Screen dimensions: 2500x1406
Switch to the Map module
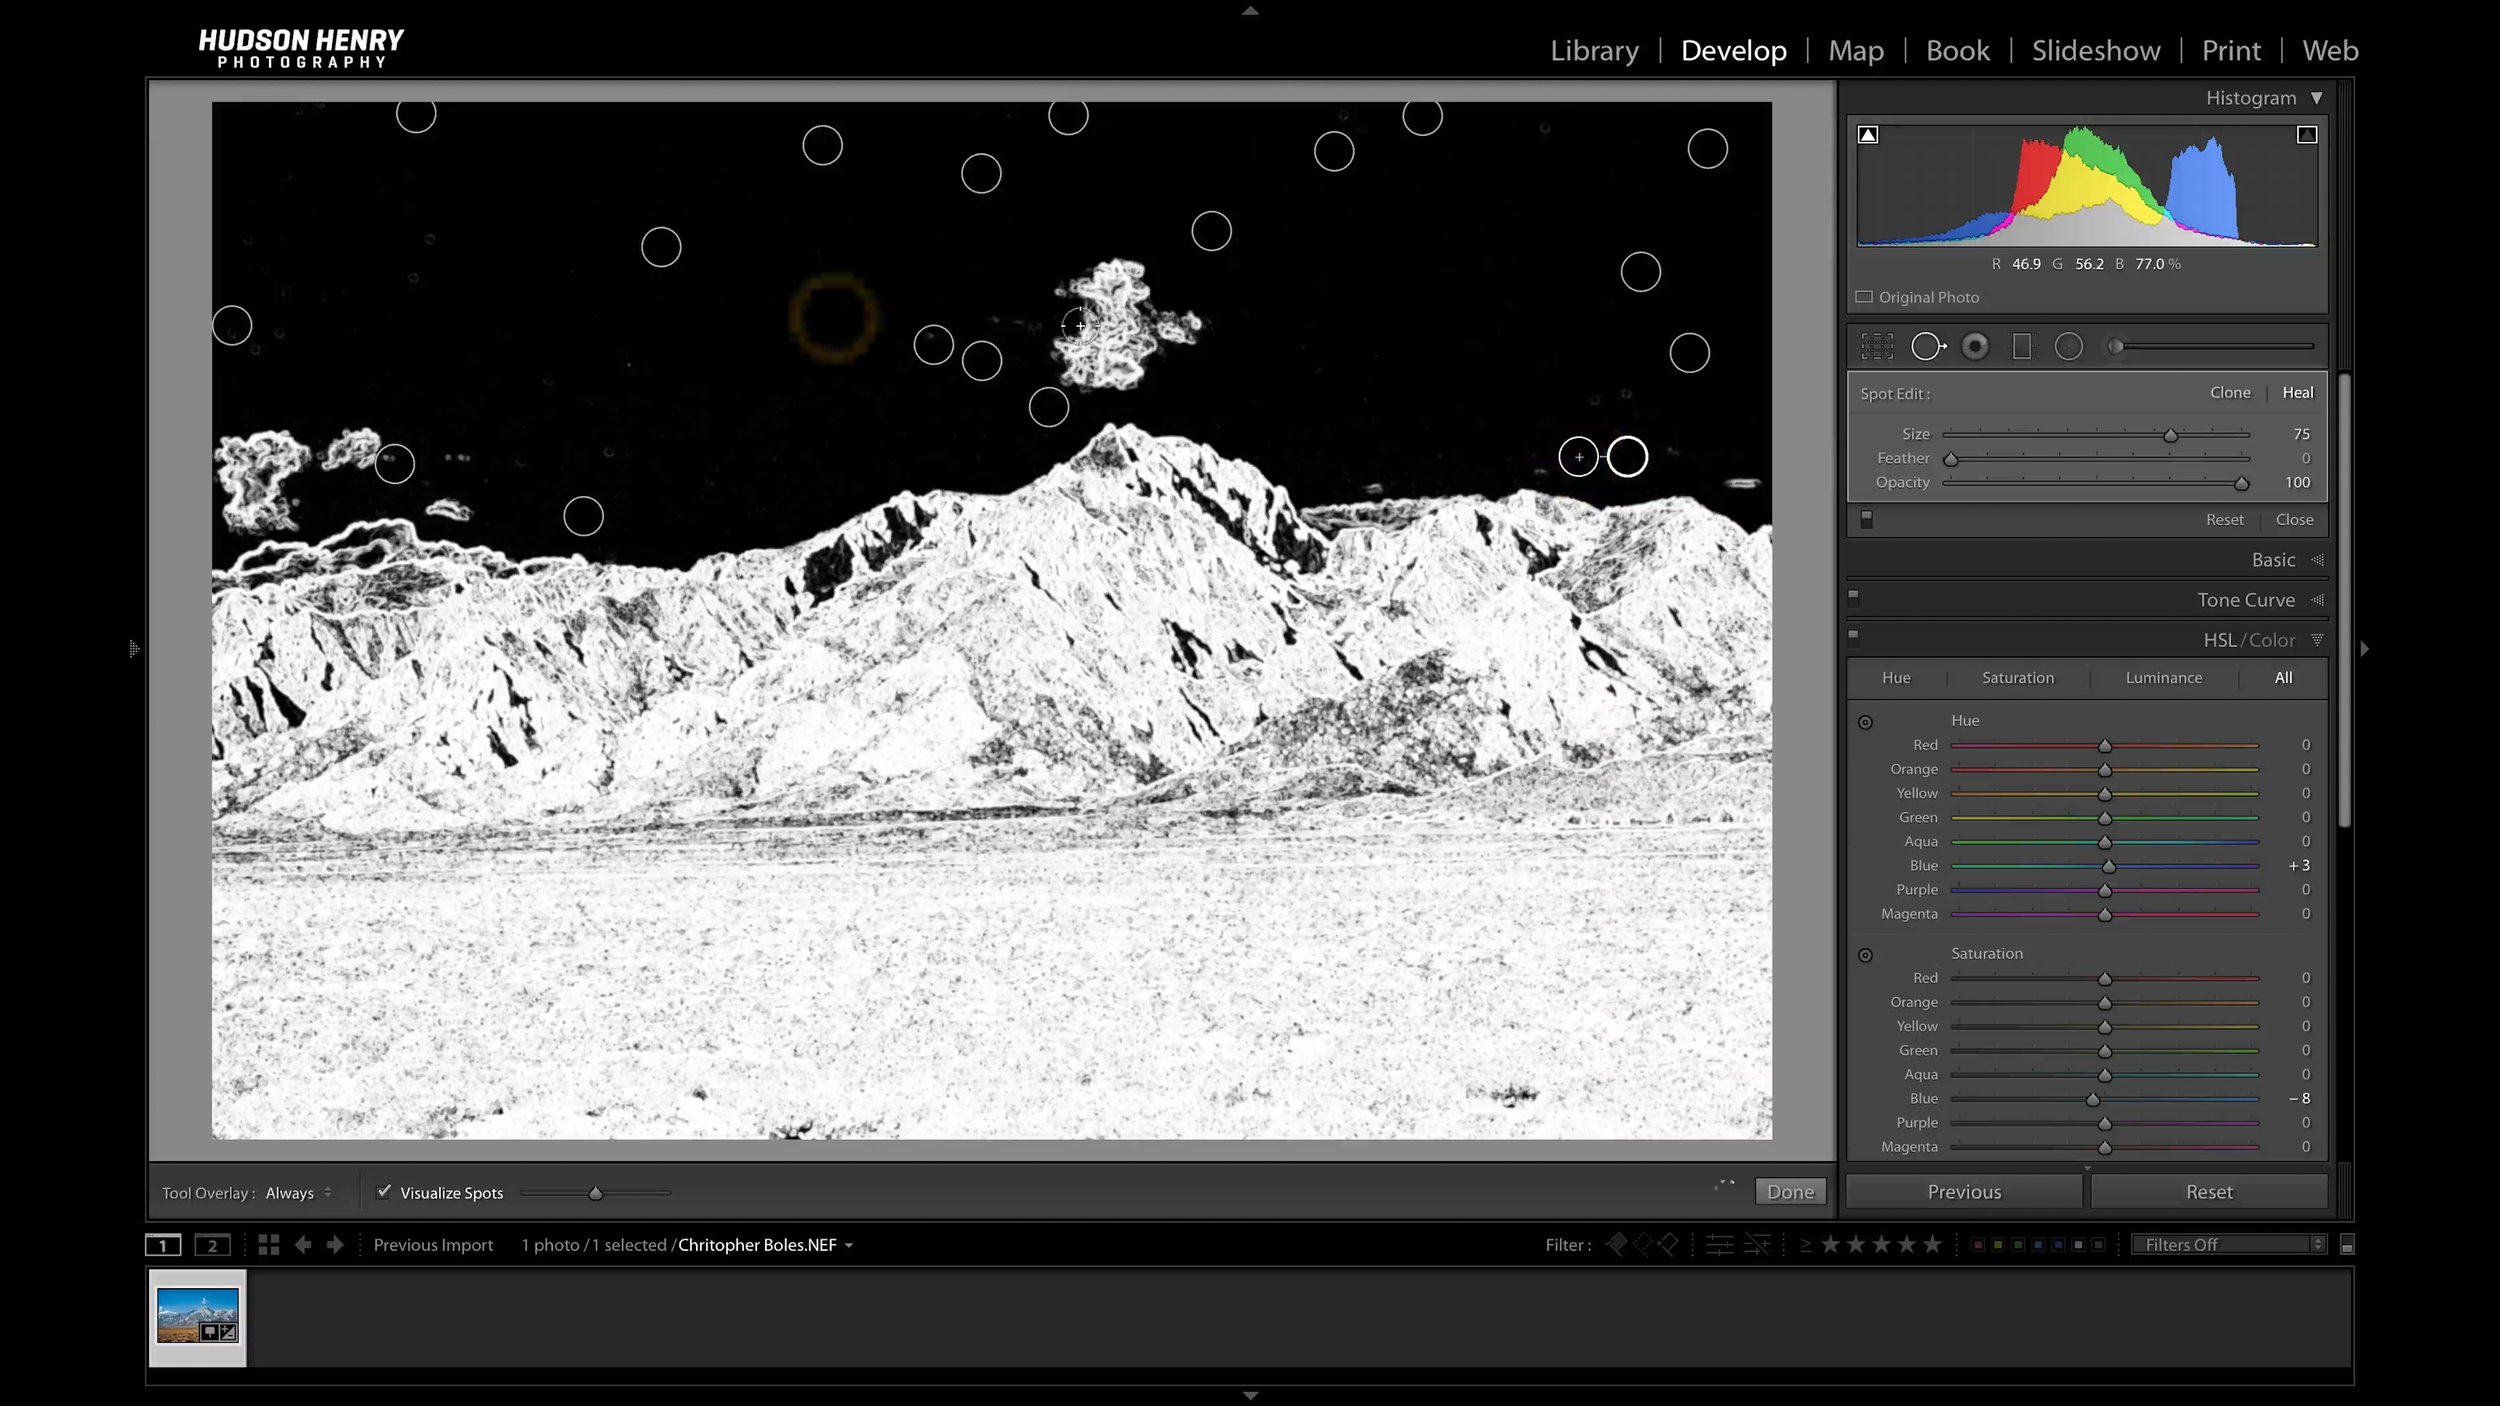click(x=1856, y=50)
